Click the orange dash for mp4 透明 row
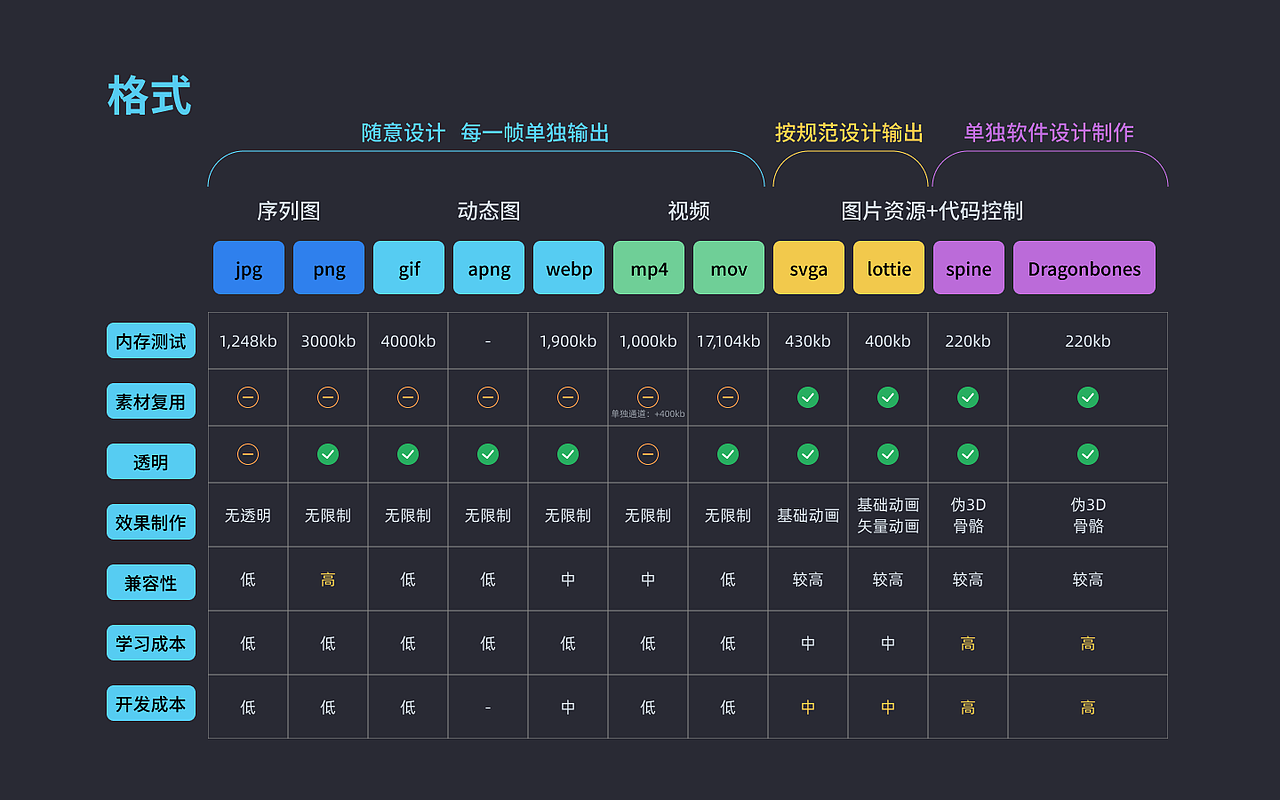This screenshot has height=800, width=1280. (647, 454)
